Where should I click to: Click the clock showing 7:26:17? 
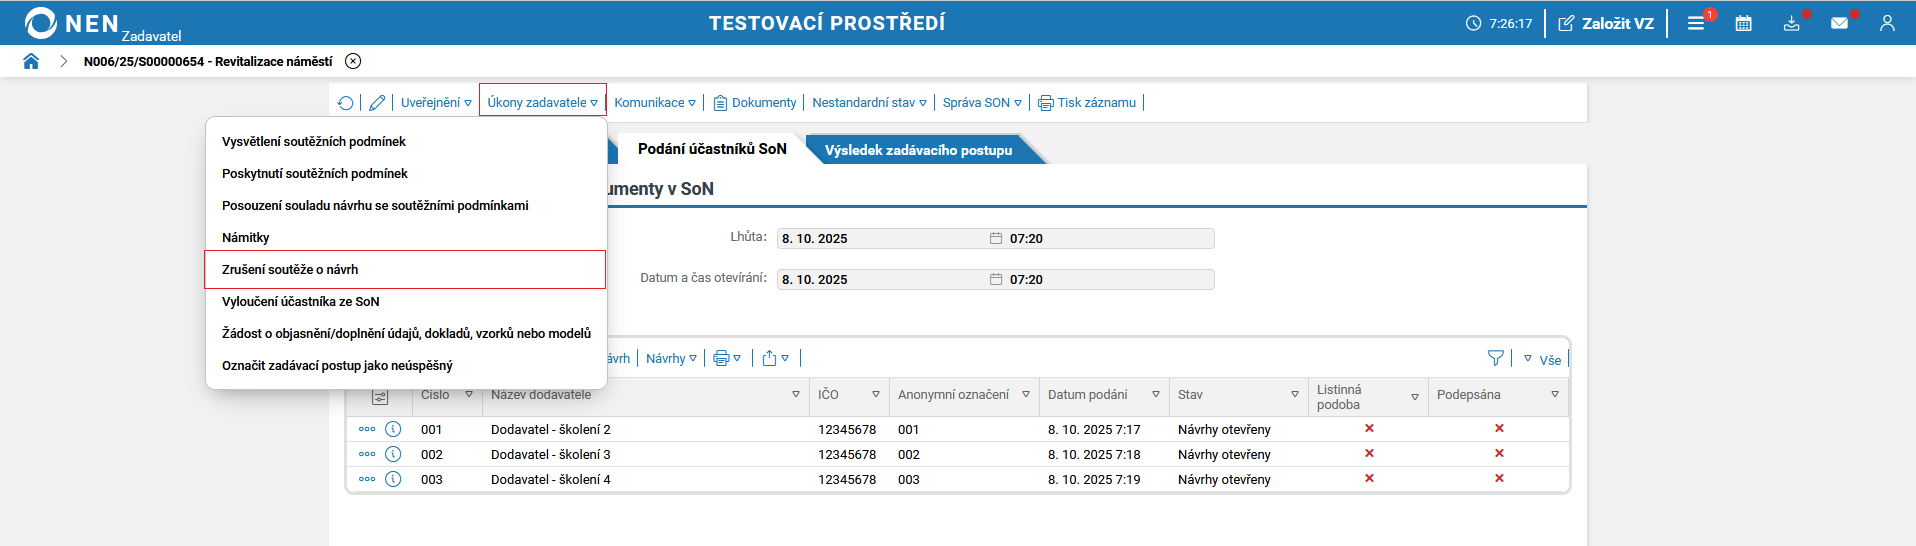1499,23
